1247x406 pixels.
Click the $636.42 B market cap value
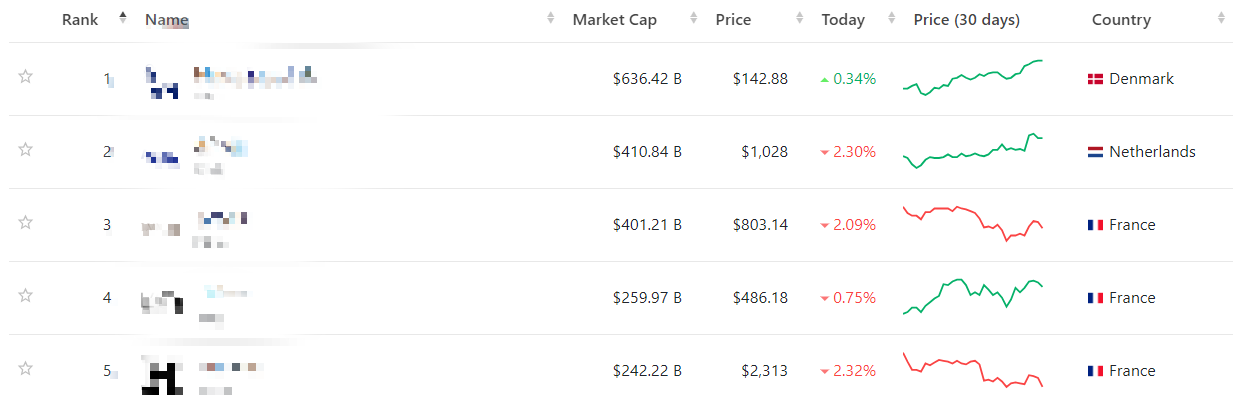pyautogui.click(x=647, y=79)
